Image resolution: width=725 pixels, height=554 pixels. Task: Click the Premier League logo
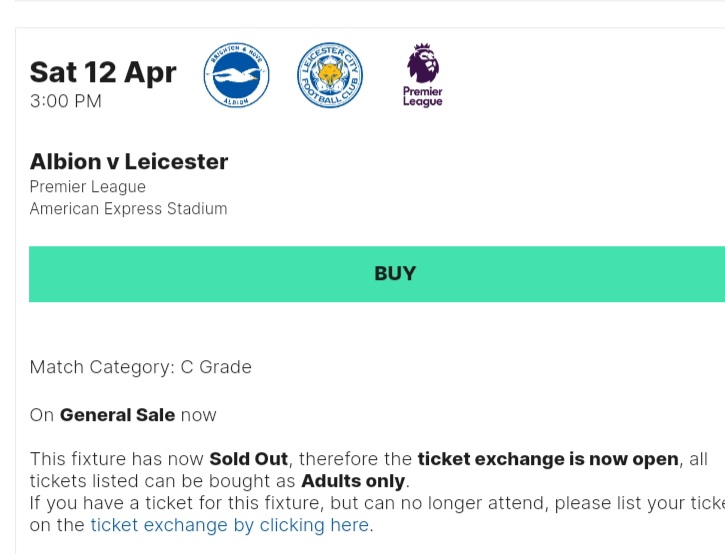(423, 75)
